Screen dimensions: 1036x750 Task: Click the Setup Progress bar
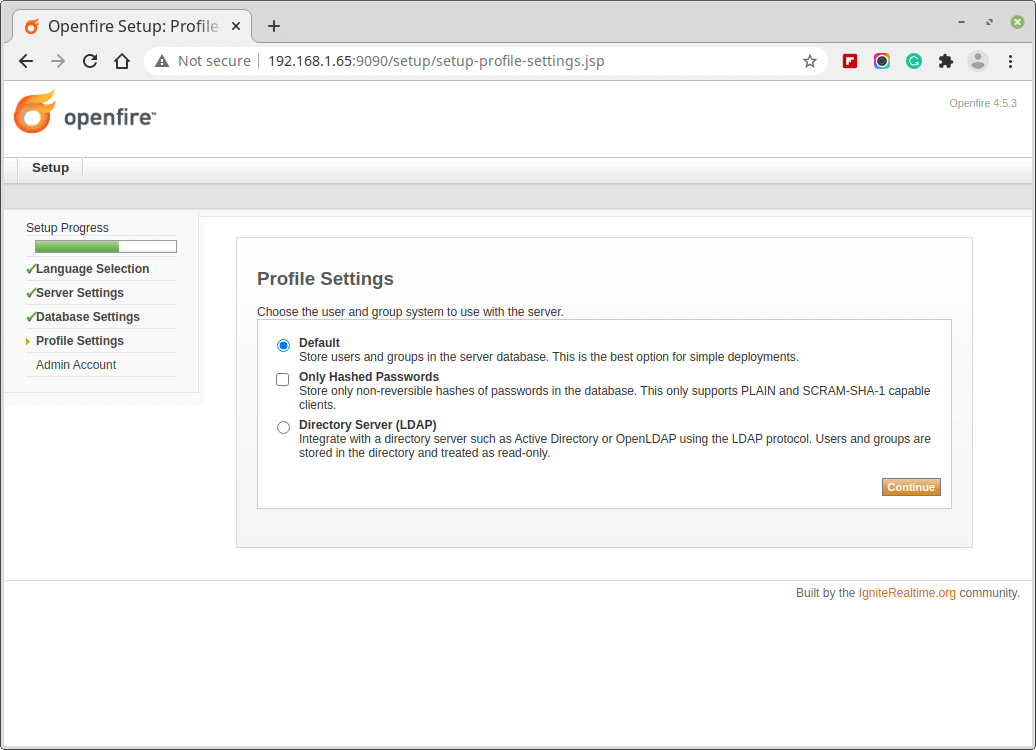106,246
